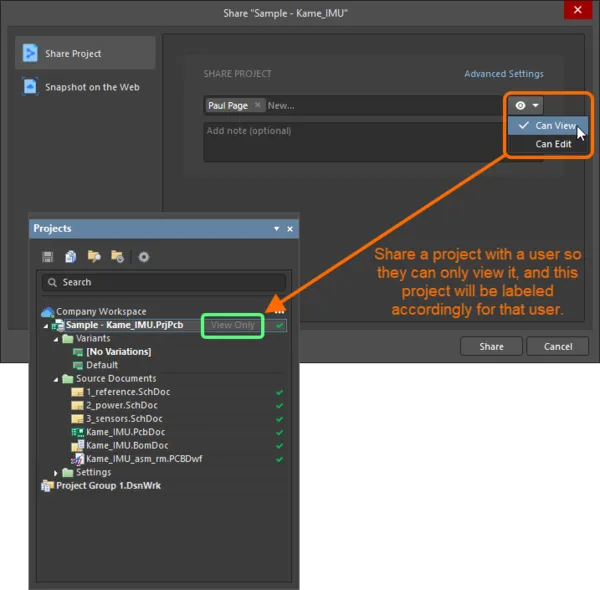Click the 2_power.SchDoc status checkmark
The width and height of the screenshot is (600, 590).
[280, 406]
